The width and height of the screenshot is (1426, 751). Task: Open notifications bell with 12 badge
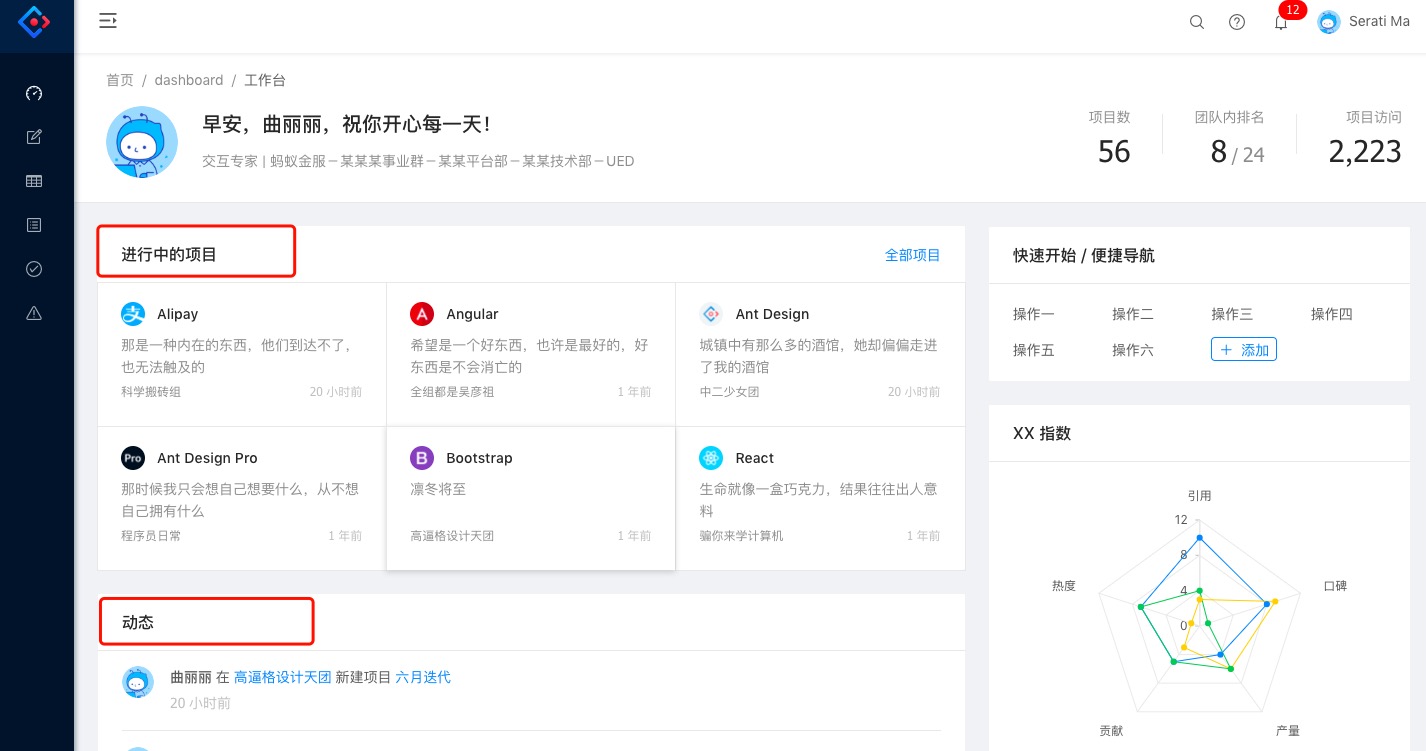coord(1281,22)
